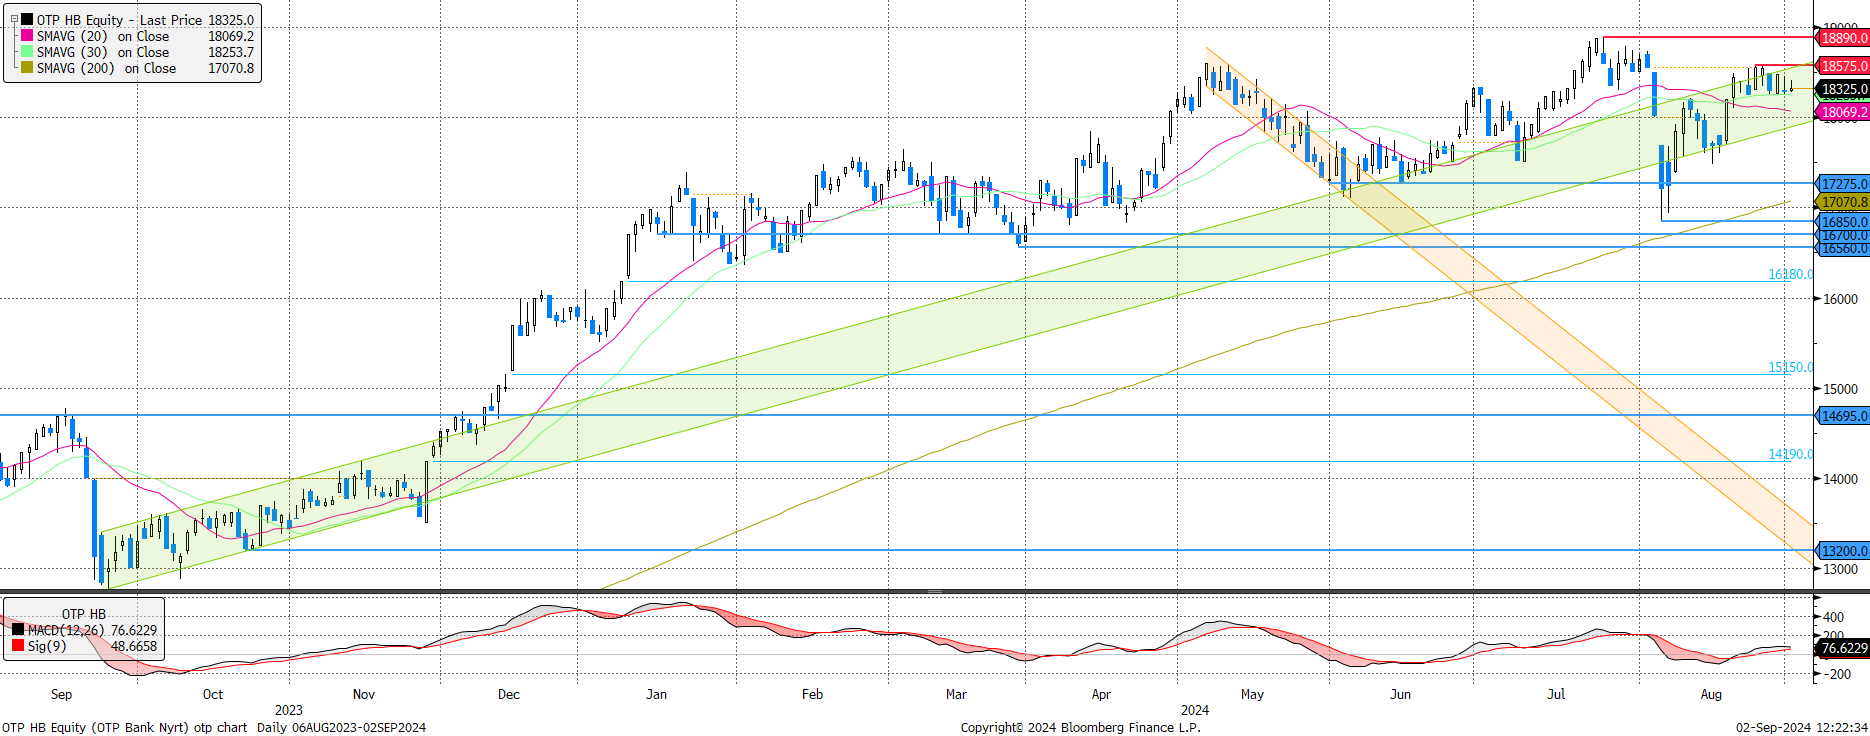1870x736 pixels.
Task: Click the Jul month axis label
Action: pos(1556,694)
